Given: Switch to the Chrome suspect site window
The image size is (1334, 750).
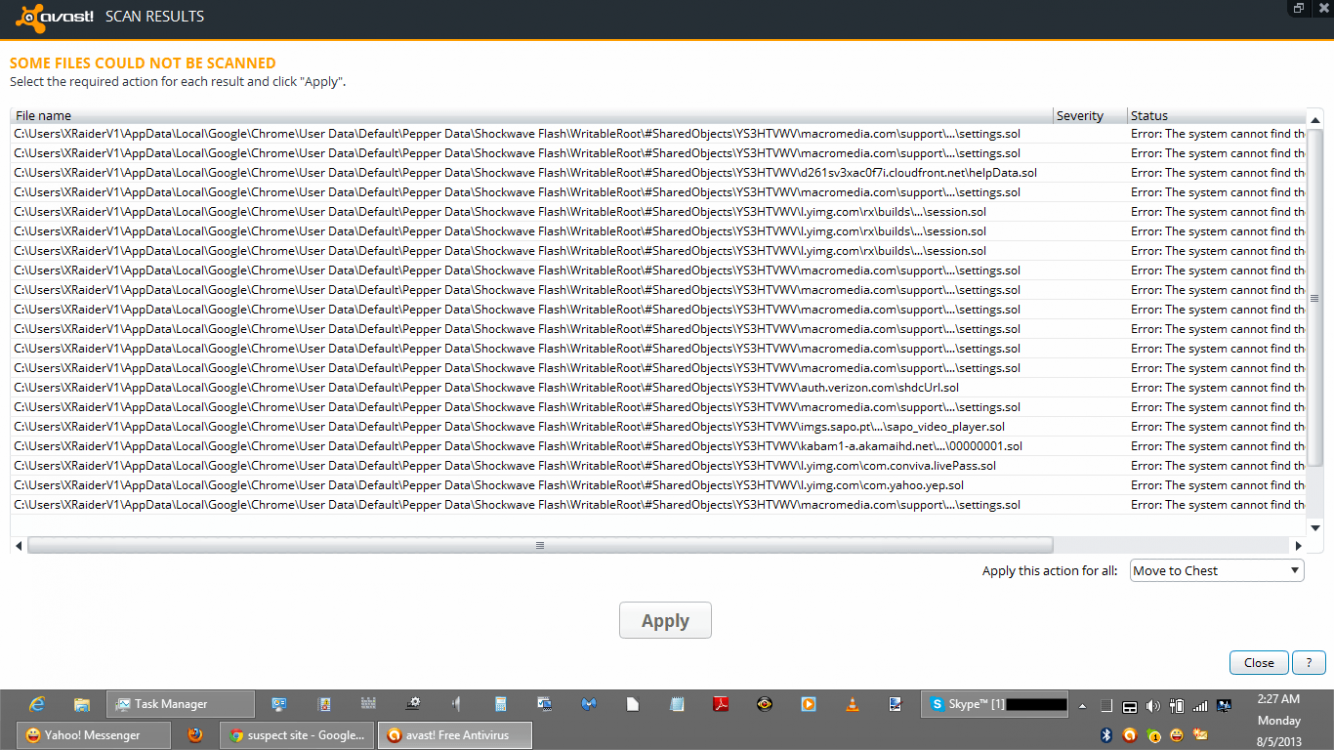Looking at the screenshot, I should tap(297, 735).
